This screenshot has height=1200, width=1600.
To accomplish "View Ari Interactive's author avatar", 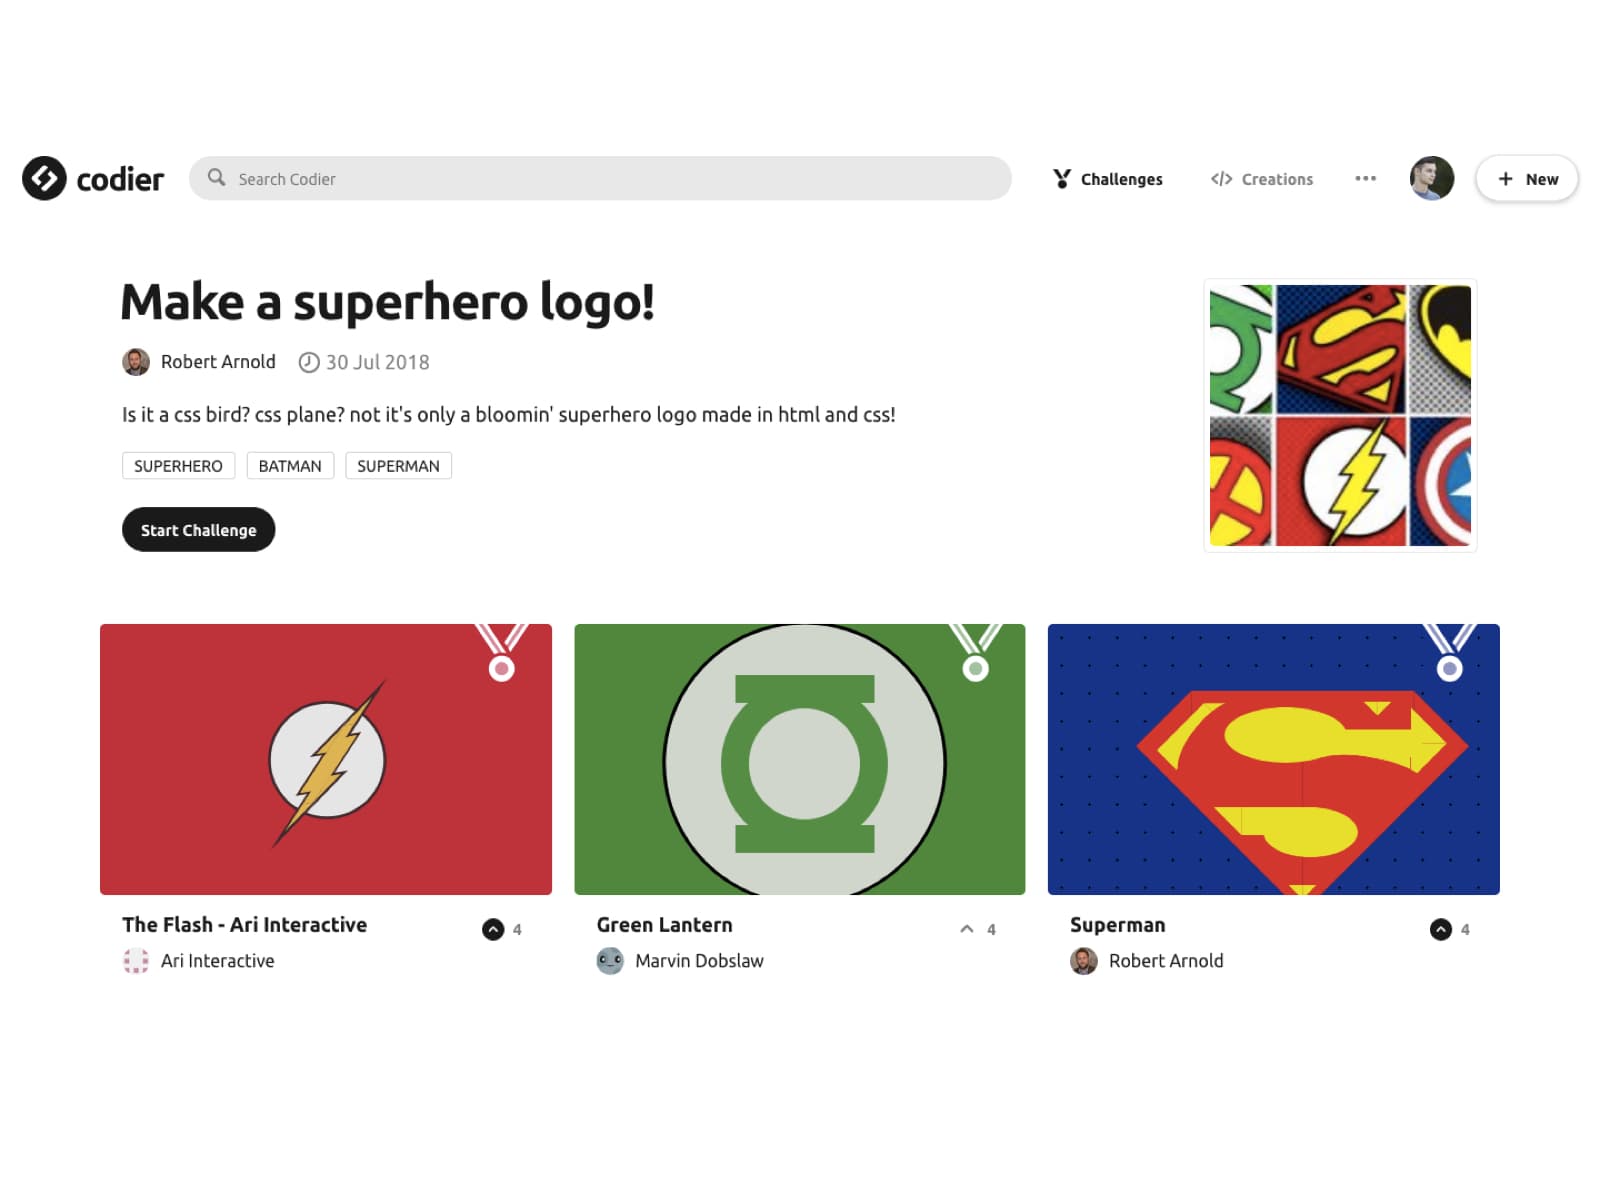I will click(x=136, y=961).
